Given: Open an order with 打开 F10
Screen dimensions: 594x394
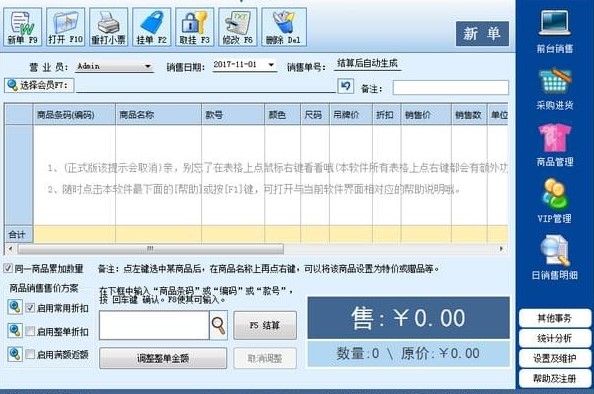Looking at the screenshot, I should (x=66, y=27).
